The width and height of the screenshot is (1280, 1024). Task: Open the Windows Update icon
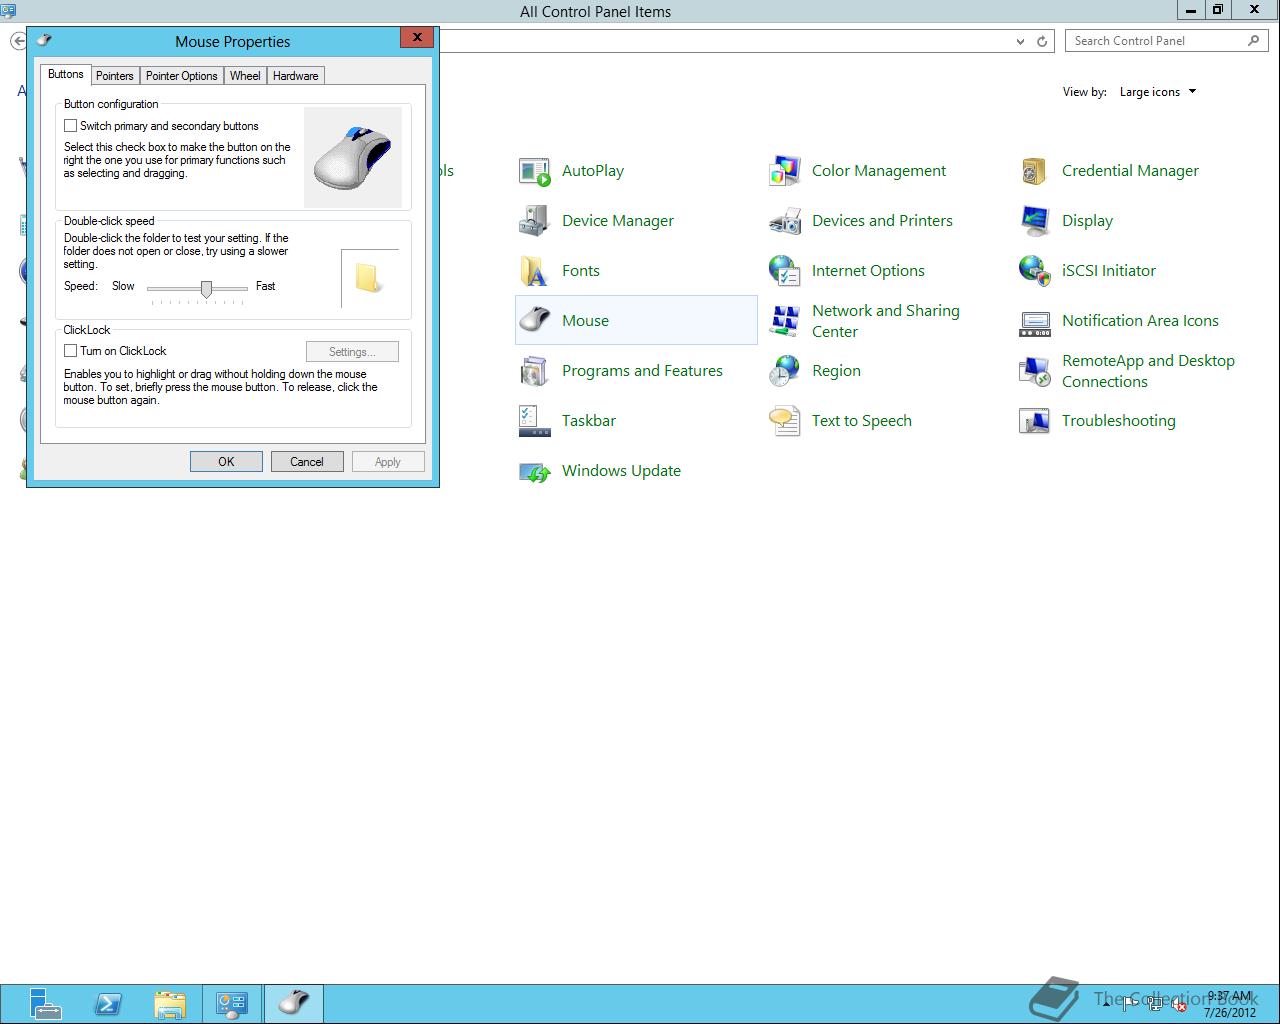pos(535,471)
